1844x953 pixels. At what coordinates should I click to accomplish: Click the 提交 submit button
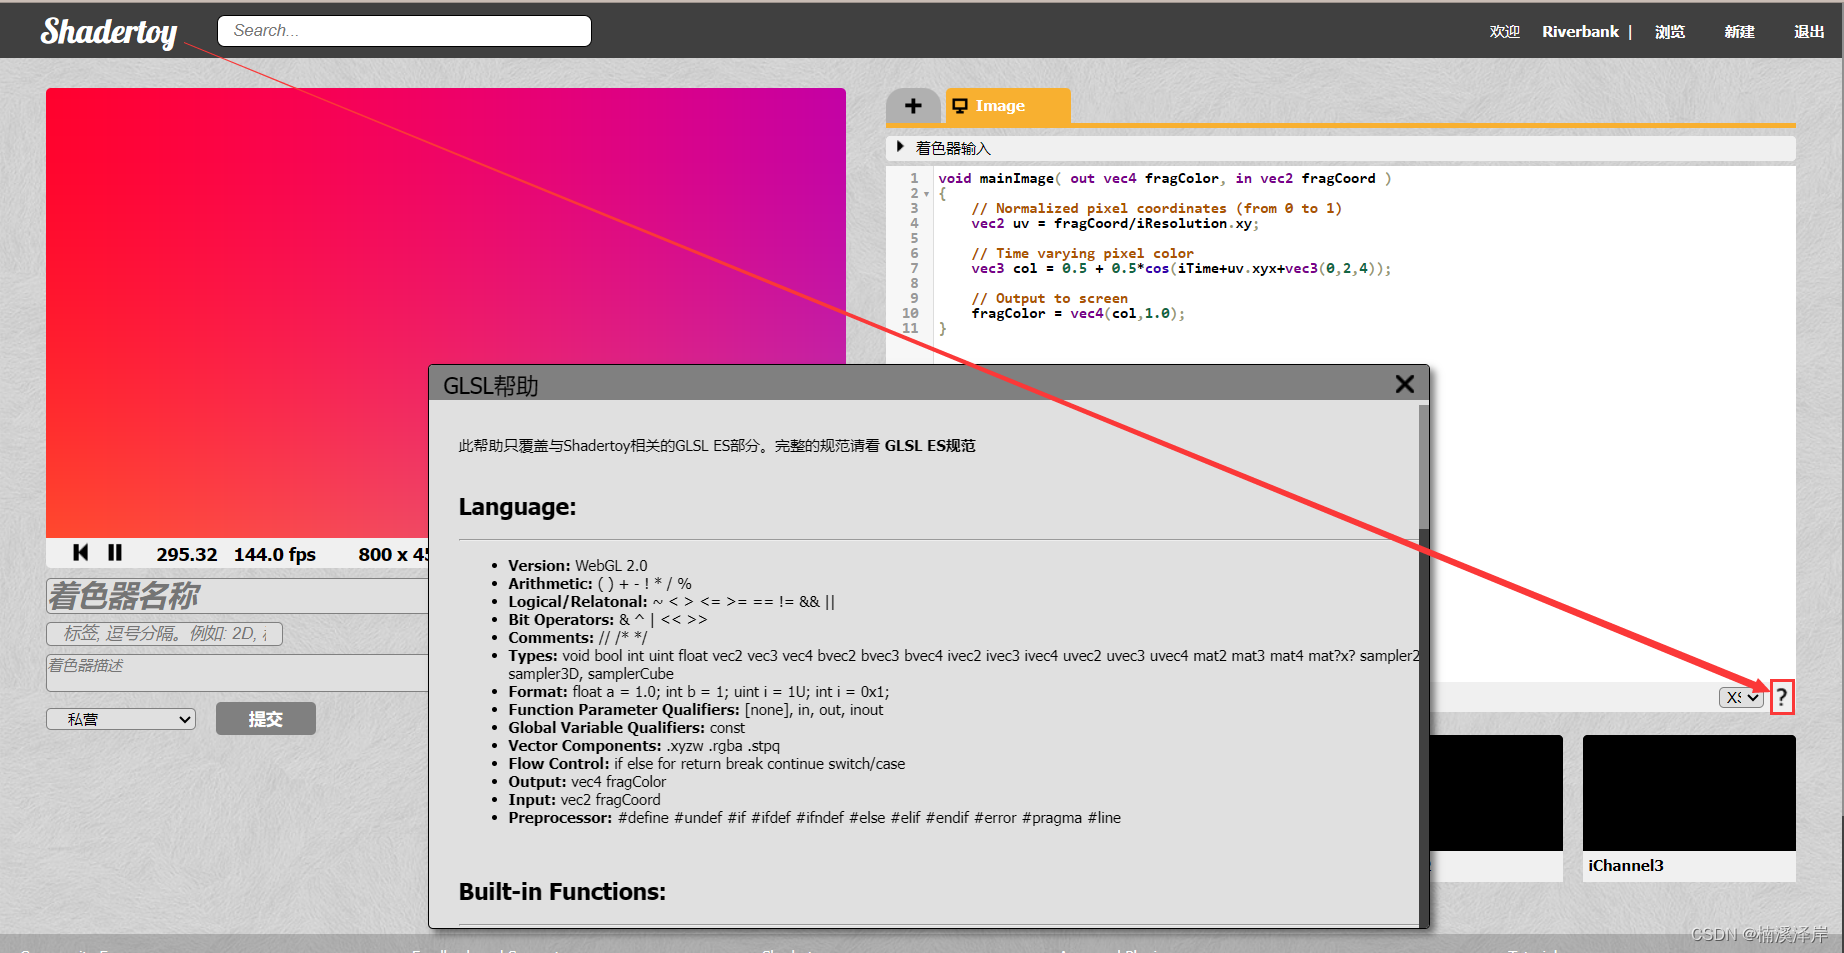pyautogui.click(x=266, y=719)
